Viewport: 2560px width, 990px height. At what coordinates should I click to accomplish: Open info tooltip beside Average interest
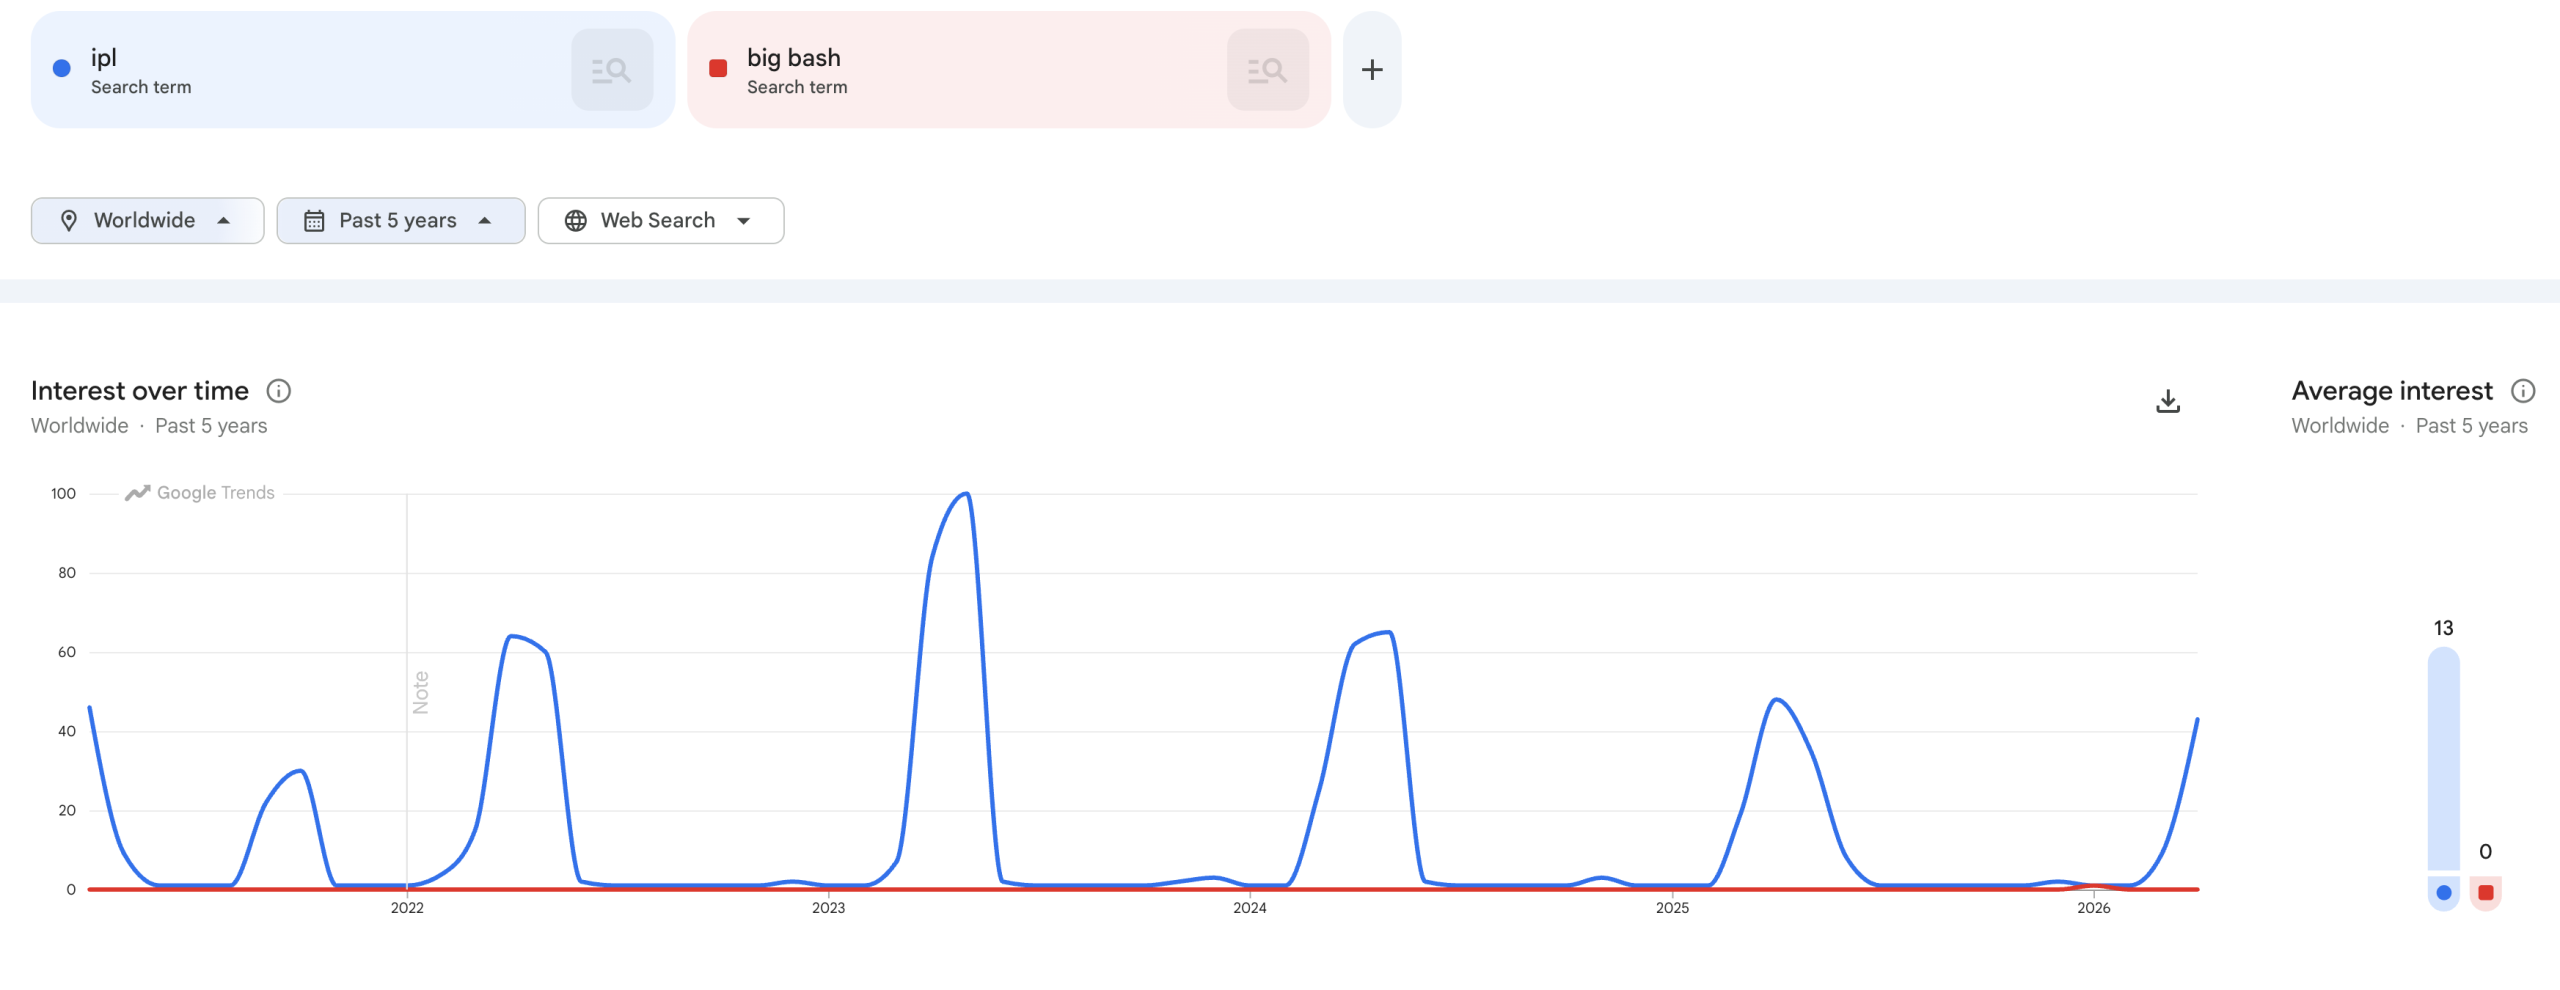click(2523, 391)
